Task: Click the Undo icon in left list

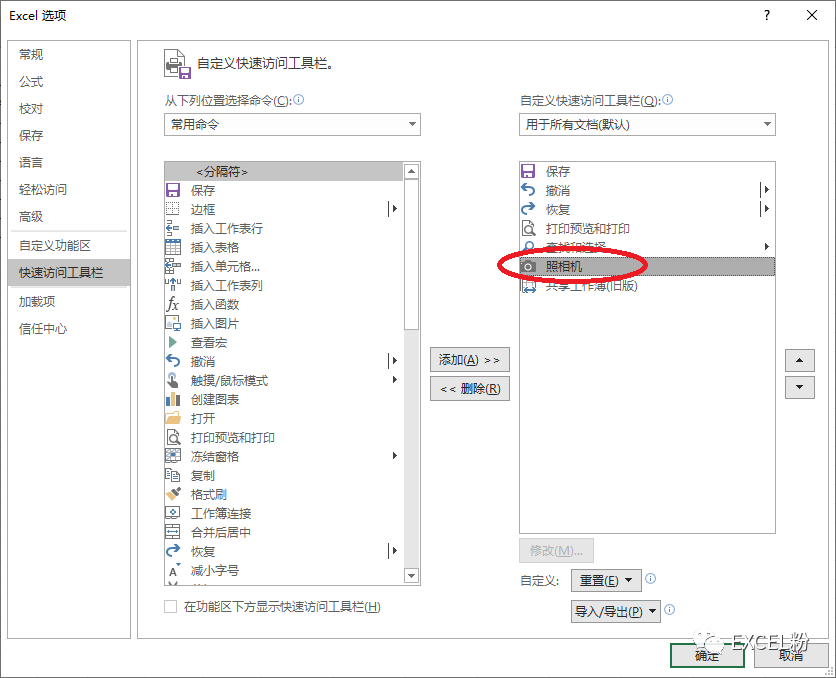Action: (x=173, y=361)
